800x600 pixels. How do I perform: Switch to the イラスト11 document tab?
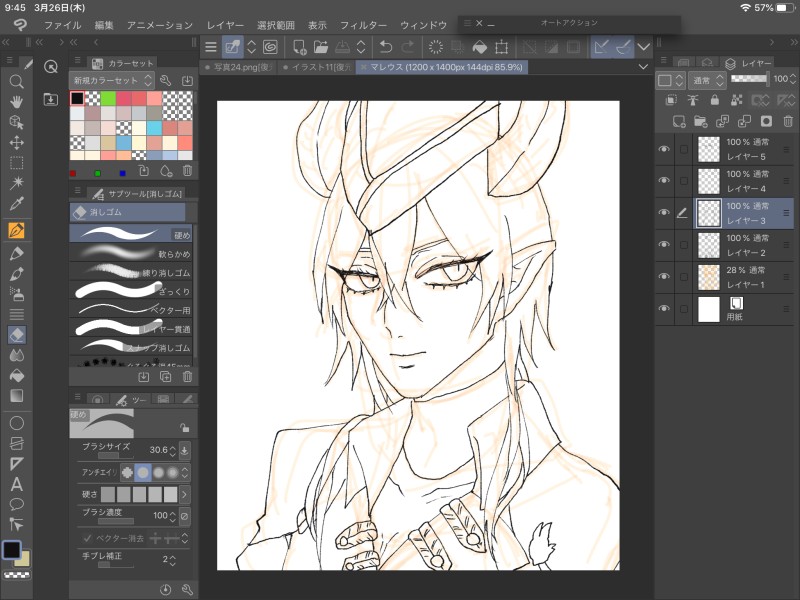pyautogui.click(x=317, y=67)
